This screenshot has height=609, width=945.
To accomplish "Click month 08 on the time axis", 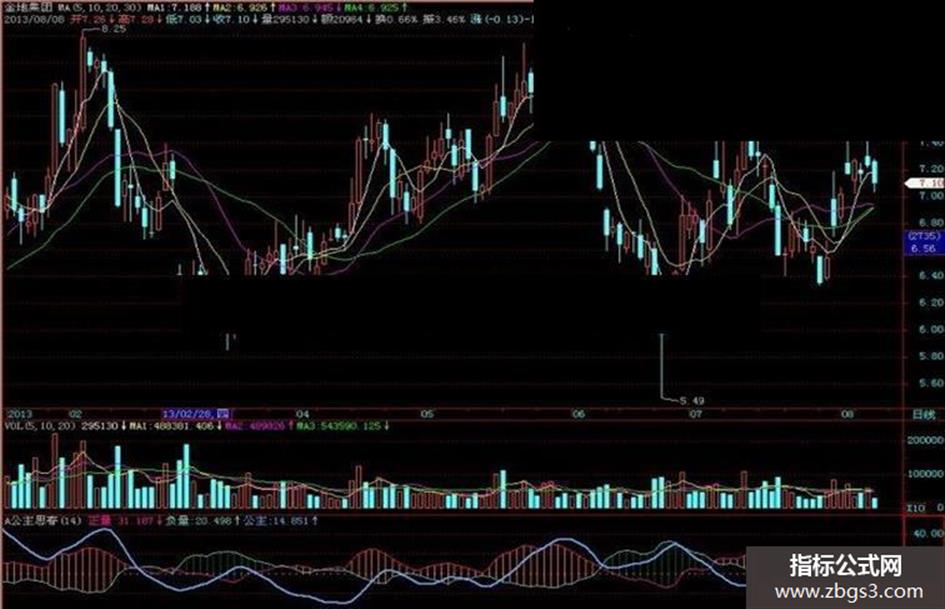I will click(847, 414).
